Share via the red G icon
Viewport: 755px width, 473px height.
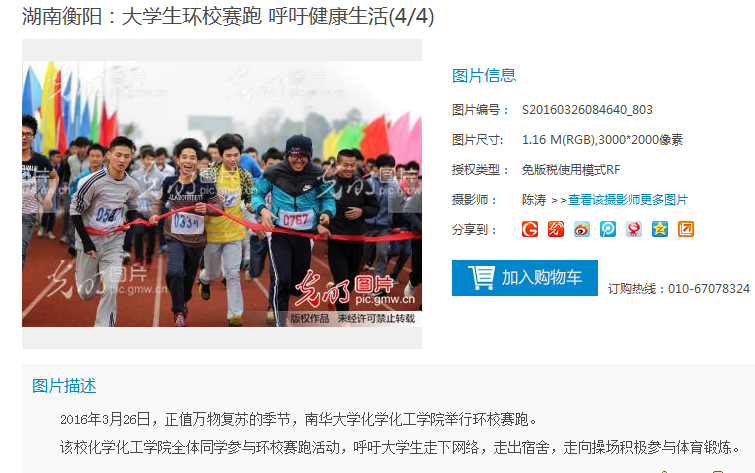(x=530, y=229)
